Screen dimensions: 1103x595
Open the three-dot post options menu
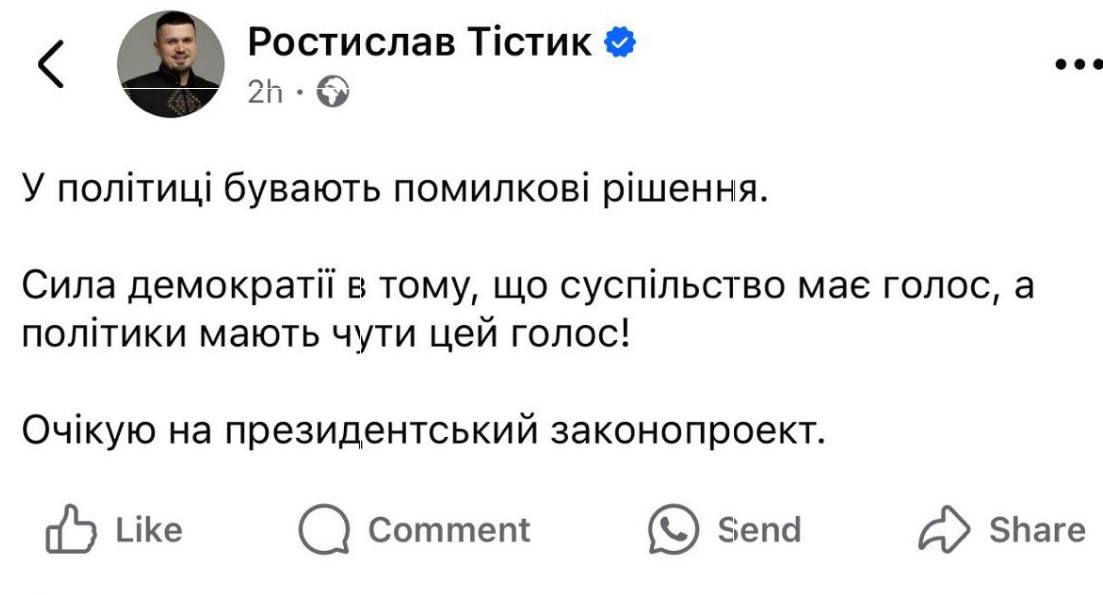1078,64
